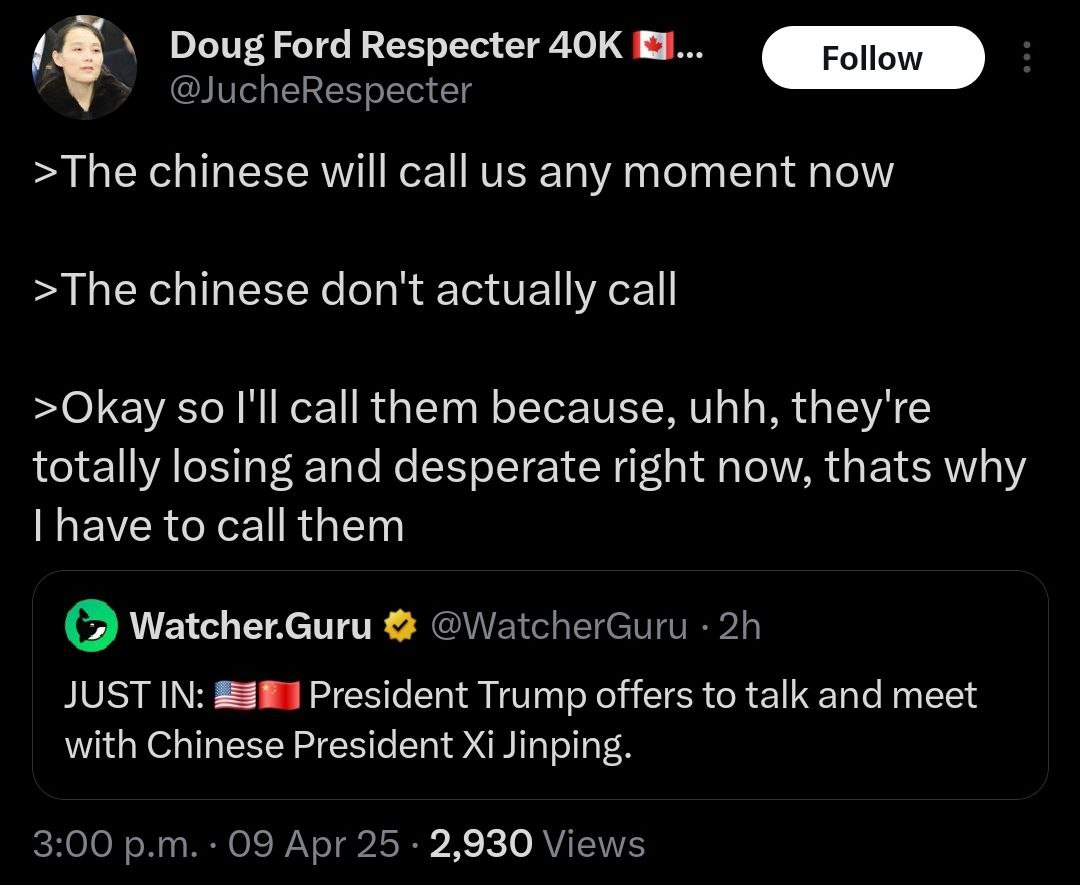
Task: Open the Watcher.Guru account name
Action: tap(251, 626)
